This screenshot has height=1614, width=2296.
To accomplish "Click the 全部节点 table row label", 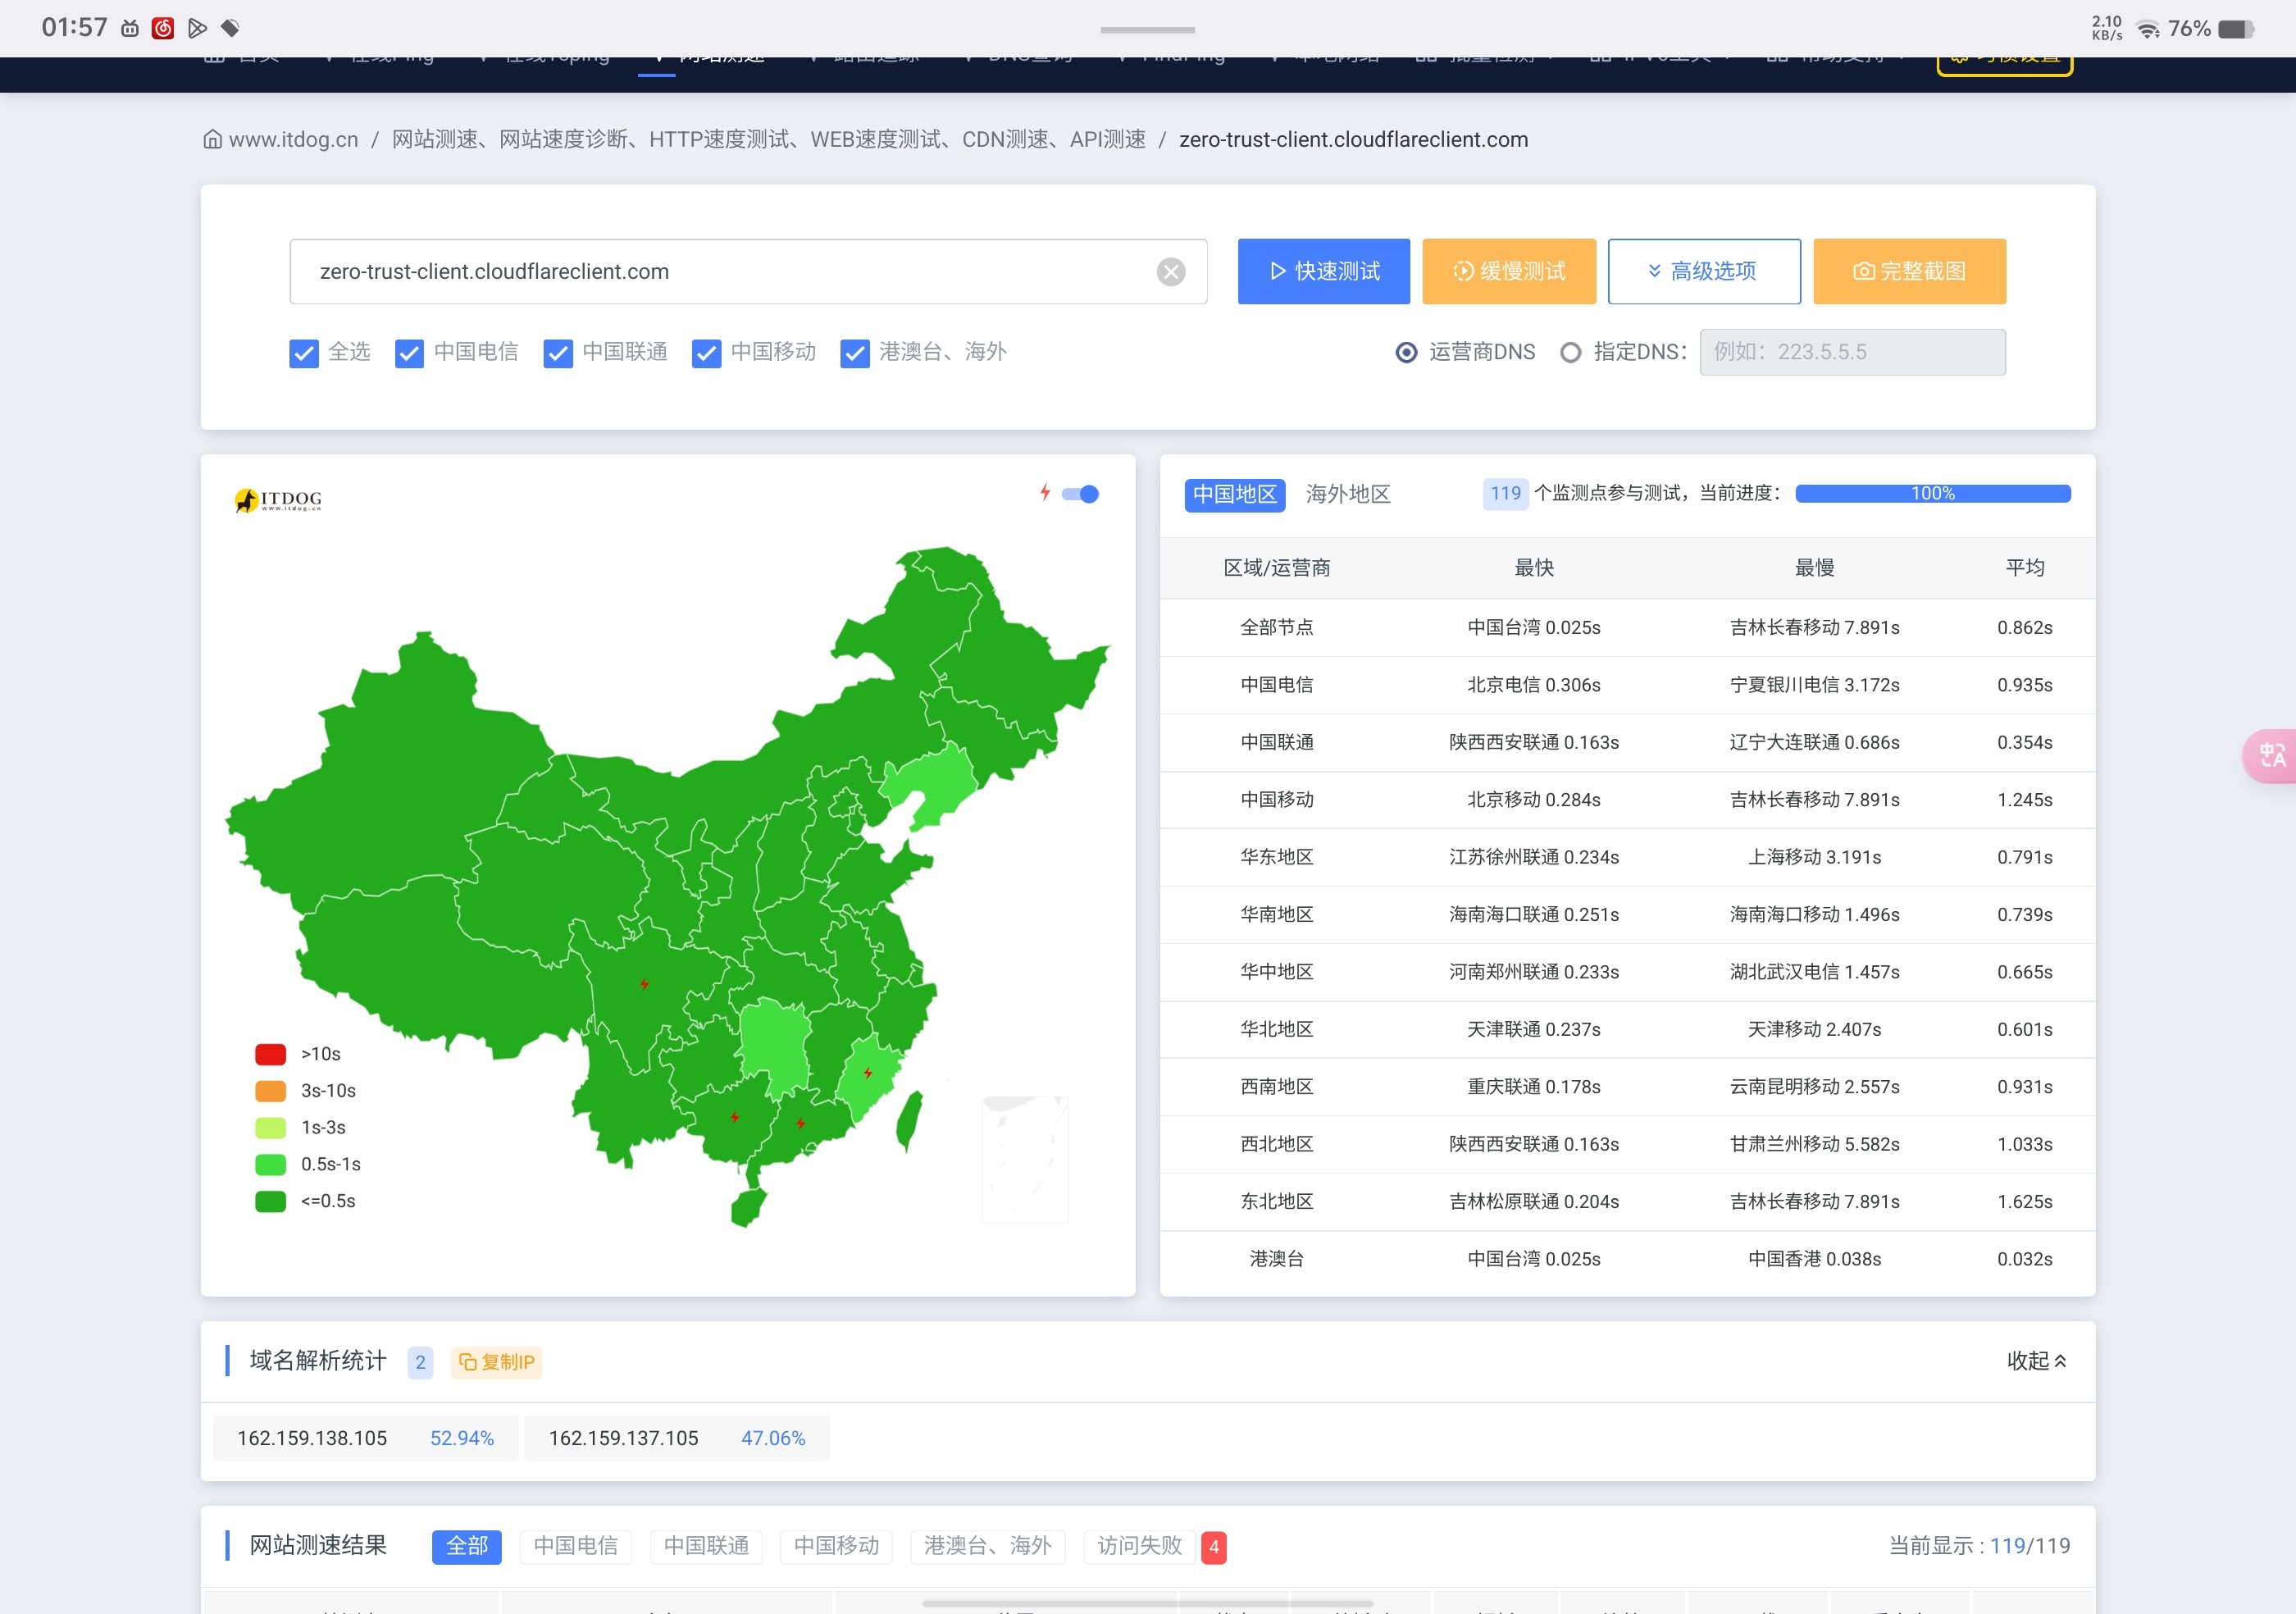I will [1276, 627].
